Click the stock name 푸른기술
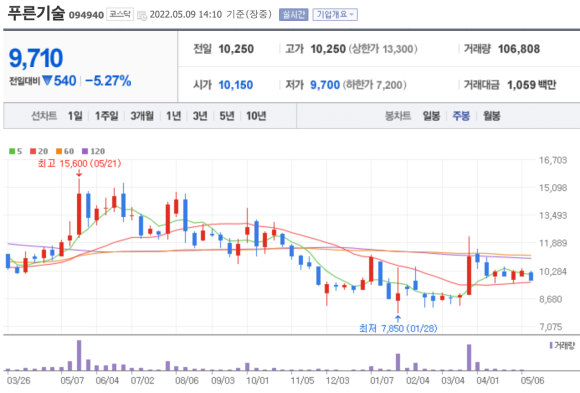The height and width of the screenshot is (393, 580). click(x=36, y=13)
